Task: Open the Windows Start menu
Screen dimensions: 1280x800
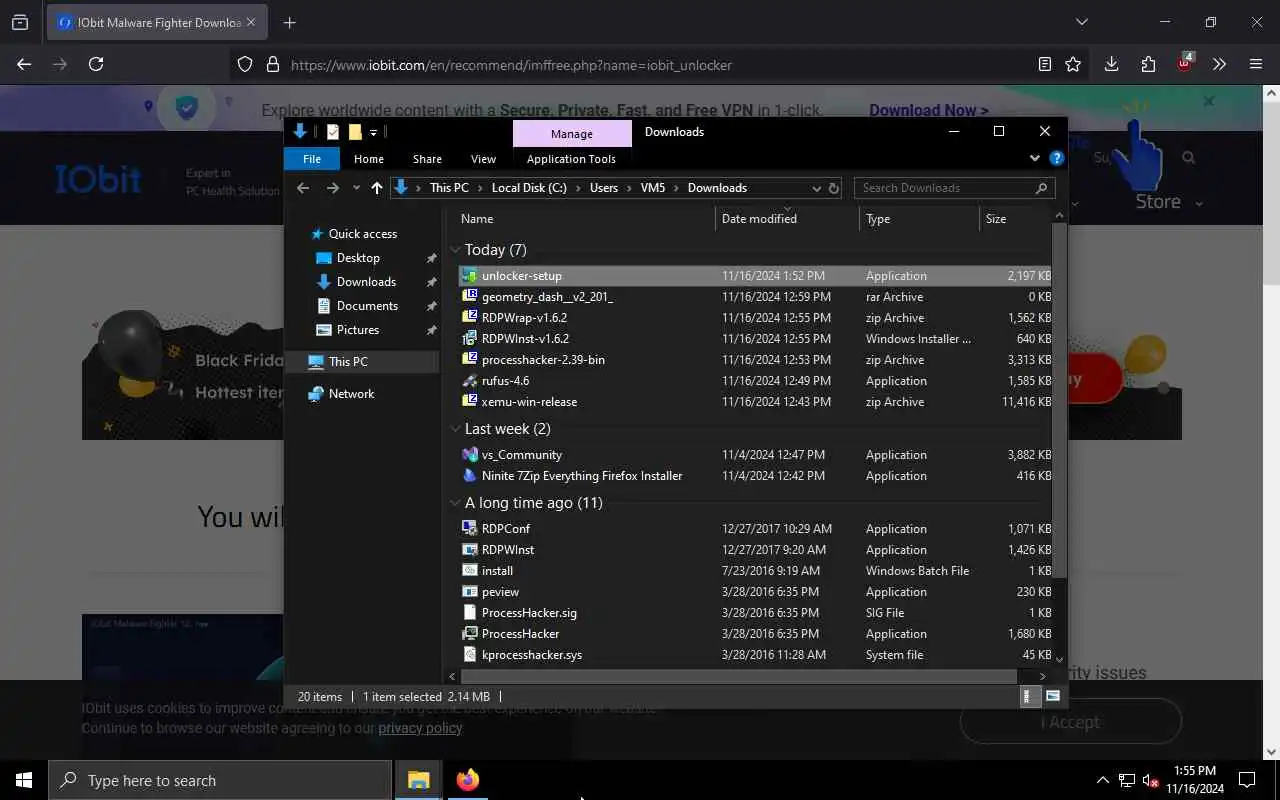Action: point(24,780)
